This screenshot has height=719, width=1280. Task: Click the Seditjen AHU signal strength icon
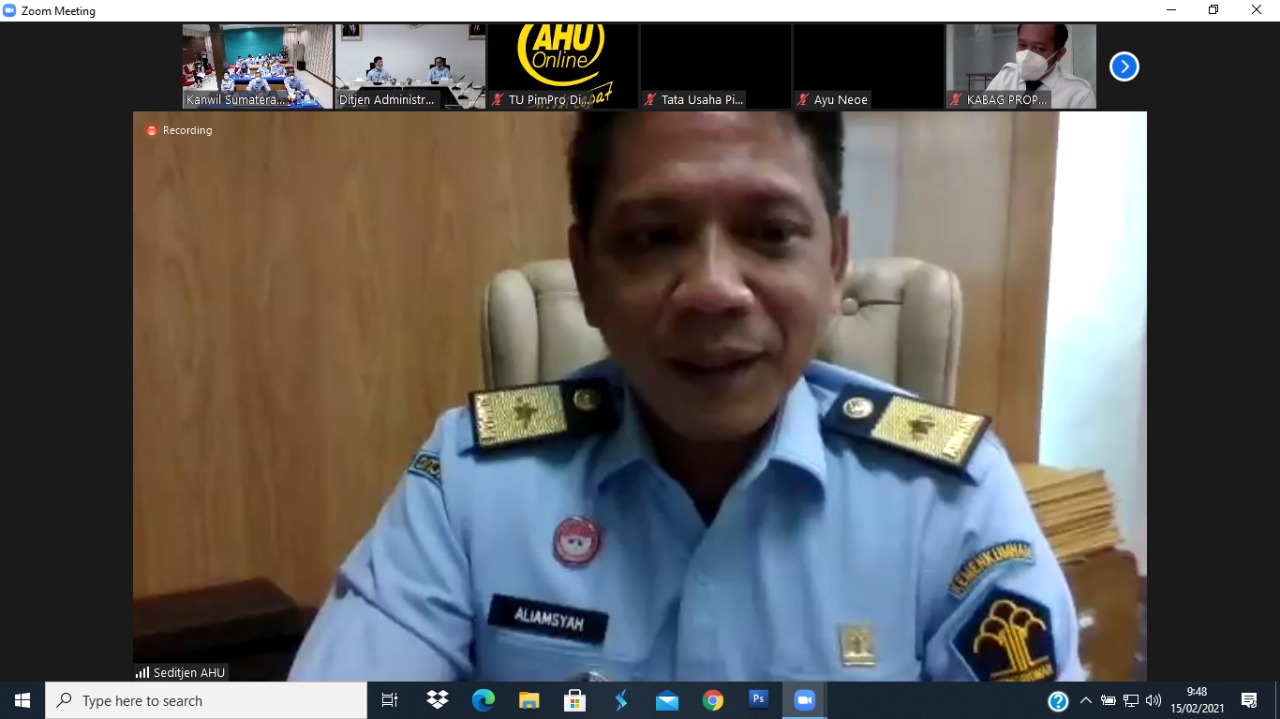point(142,673)
